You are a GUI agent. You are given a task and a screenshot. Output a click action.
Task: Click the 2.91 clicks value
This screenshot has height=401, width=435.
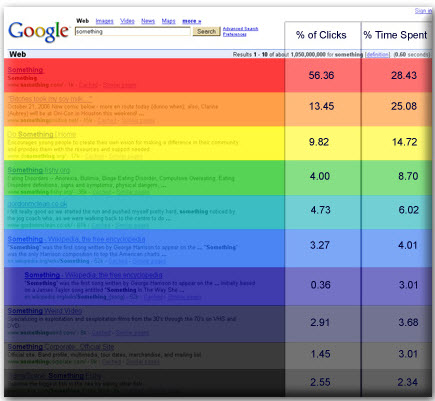(320, 322)
